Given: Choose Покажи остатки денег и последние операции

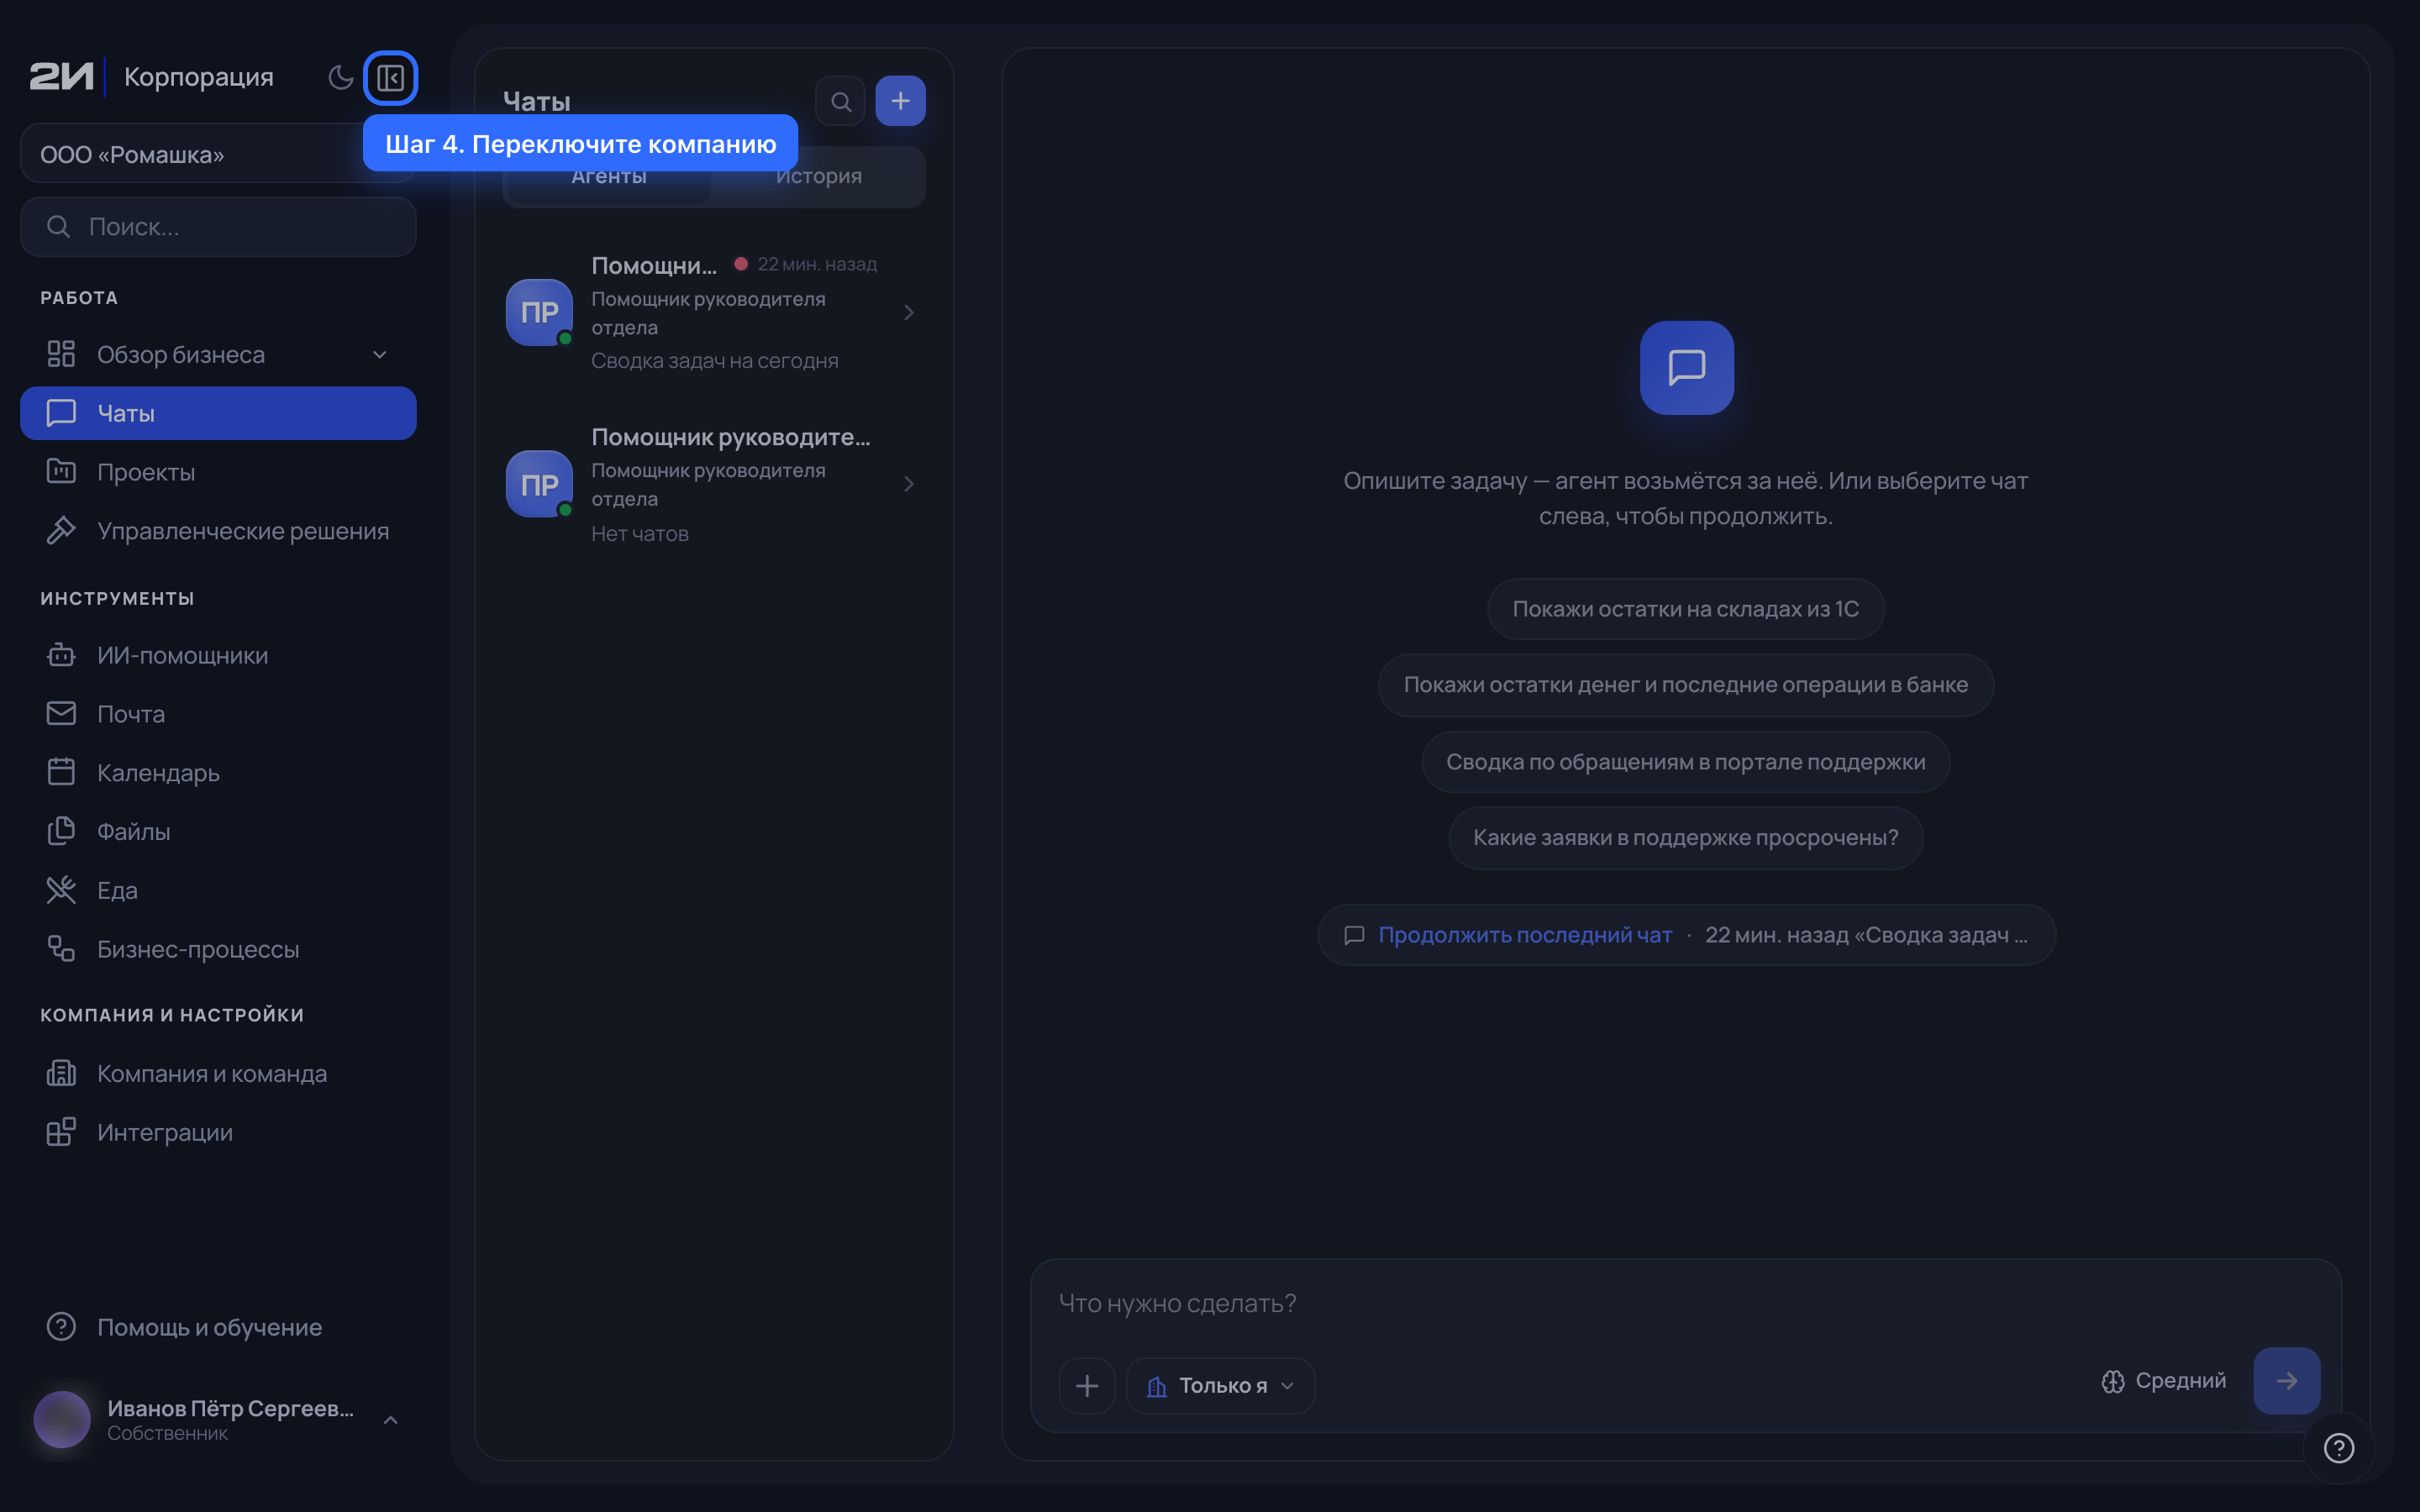Looking at the screenshot, I should (x=1685, y=685).
